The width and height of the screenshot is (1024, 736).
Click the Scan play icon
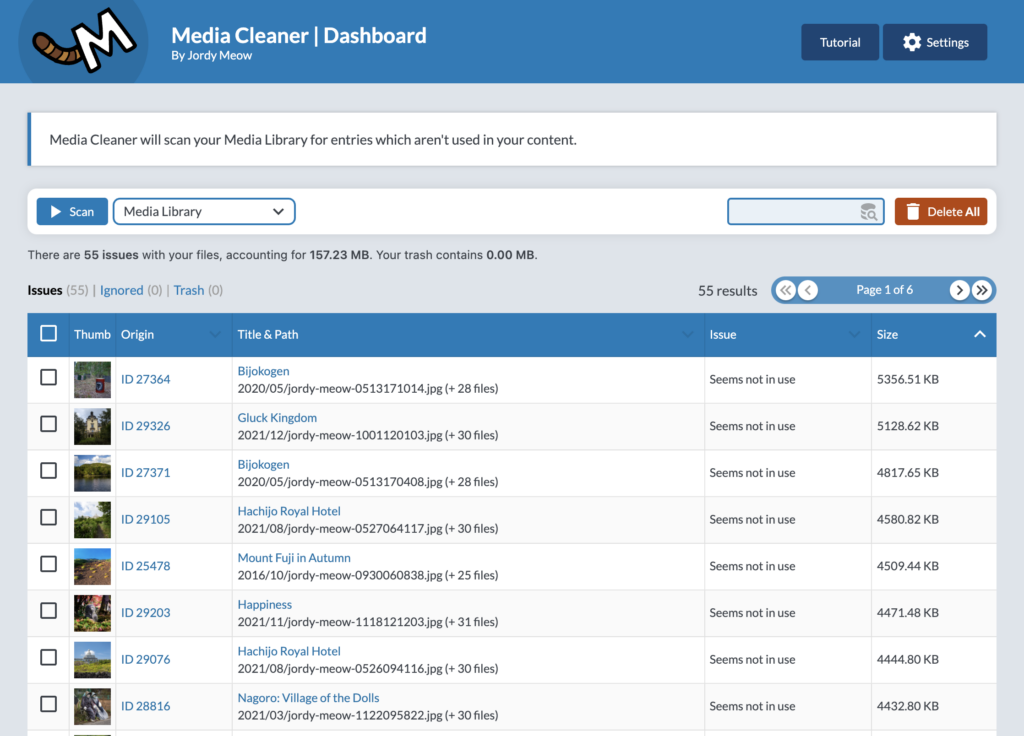(55, 211)
